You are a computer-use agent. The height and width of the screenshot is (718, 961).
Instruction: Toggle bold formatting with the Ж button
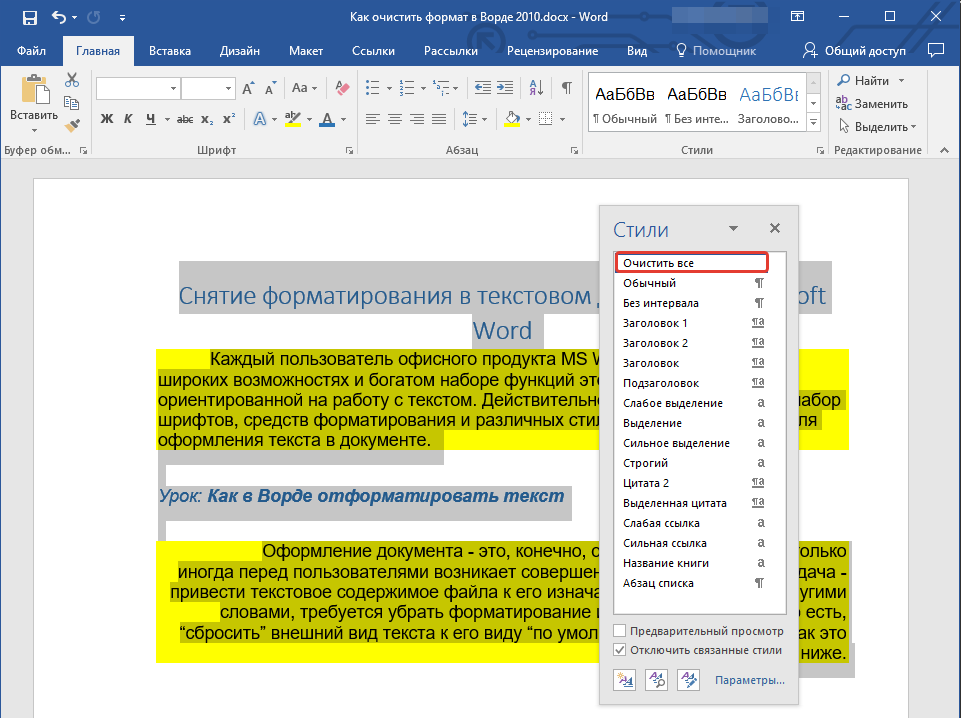(107, 119)
